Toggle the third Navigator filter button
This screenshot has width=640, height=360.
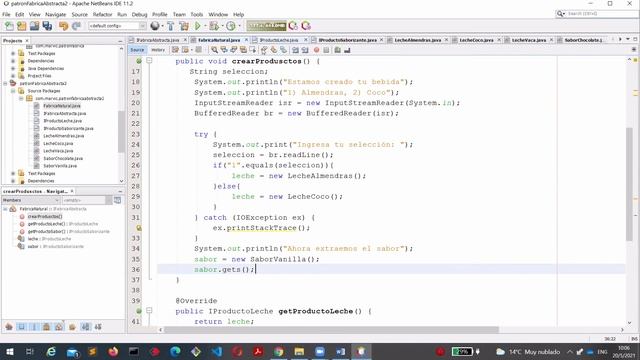(34, 327)
